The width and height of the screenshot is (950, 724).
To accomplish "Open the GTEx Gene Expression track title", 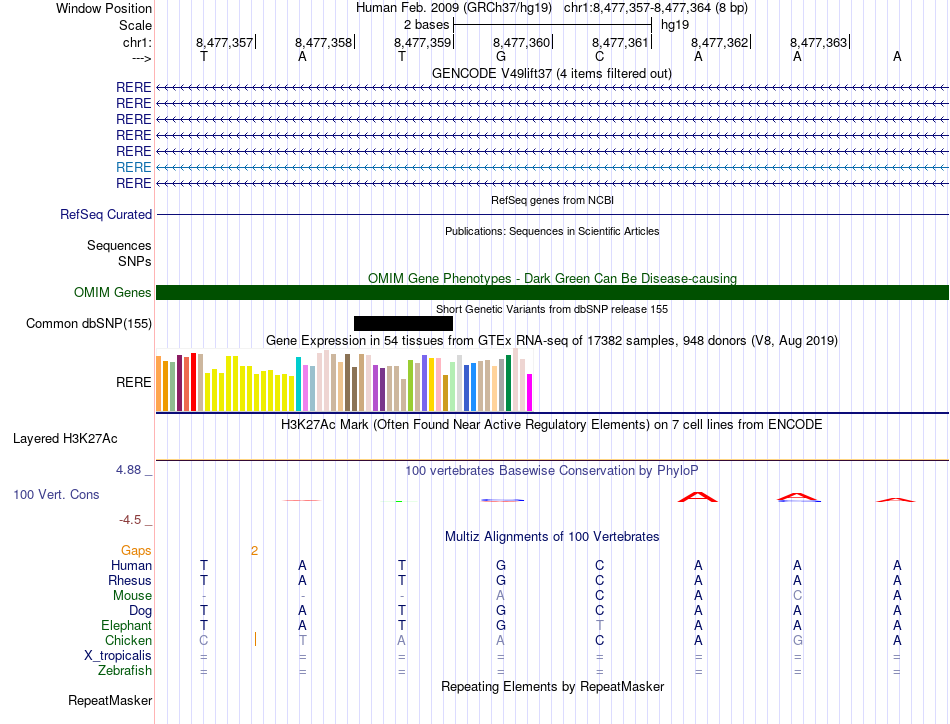I will (552, 340).
